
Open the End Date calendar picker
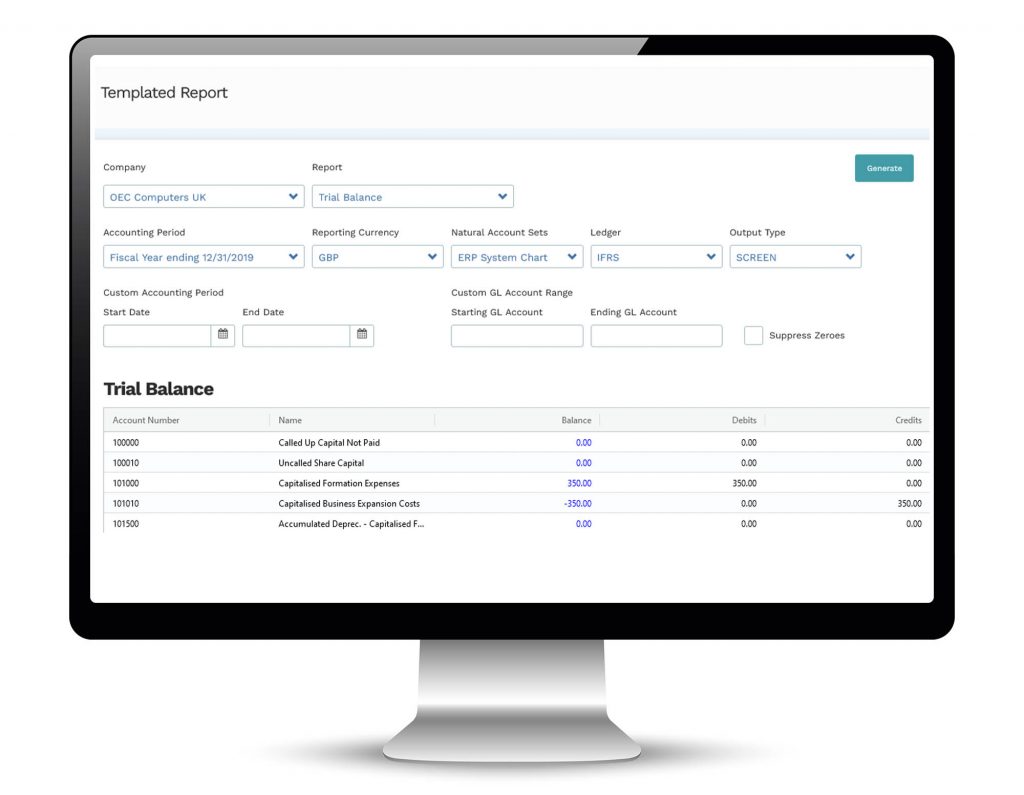coord(362,335)
